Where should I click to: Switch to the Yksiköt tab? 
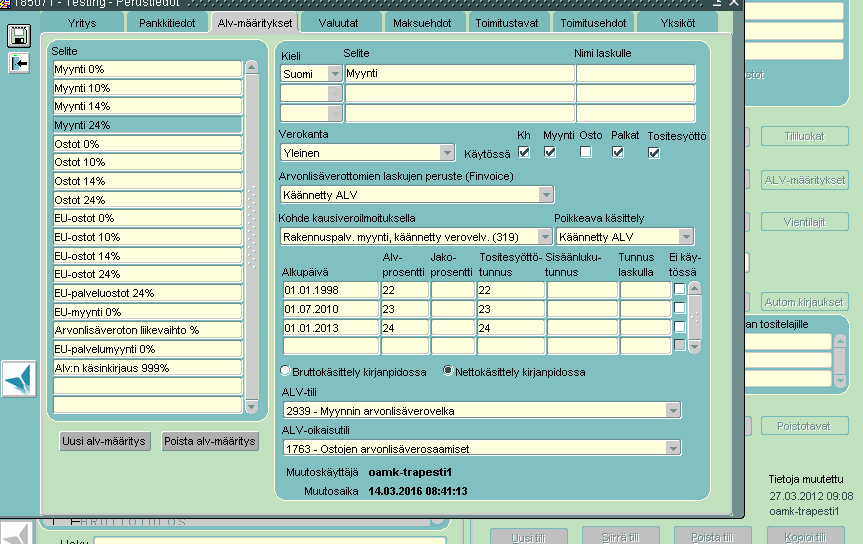pos(678,23)
